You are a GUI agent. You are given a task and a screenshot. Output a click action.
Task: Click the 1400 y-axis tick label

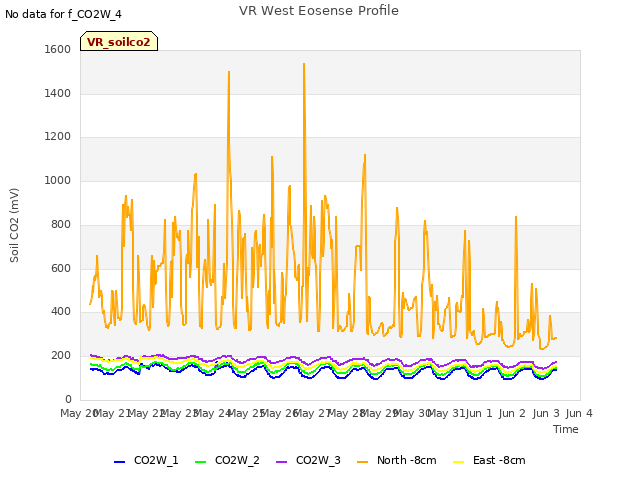(x=58, y=93)
